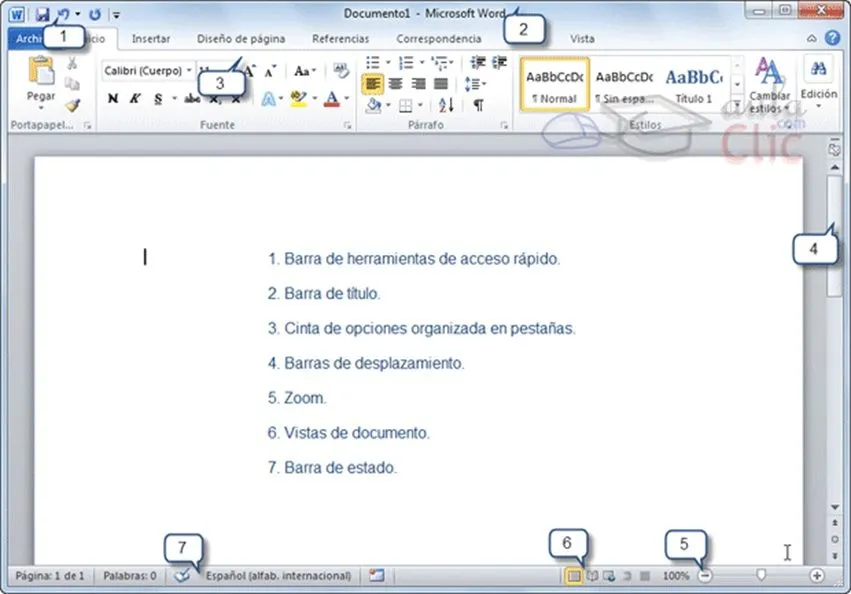
Task: Zoom out using the minus slider control
Action: coord(704,576)
